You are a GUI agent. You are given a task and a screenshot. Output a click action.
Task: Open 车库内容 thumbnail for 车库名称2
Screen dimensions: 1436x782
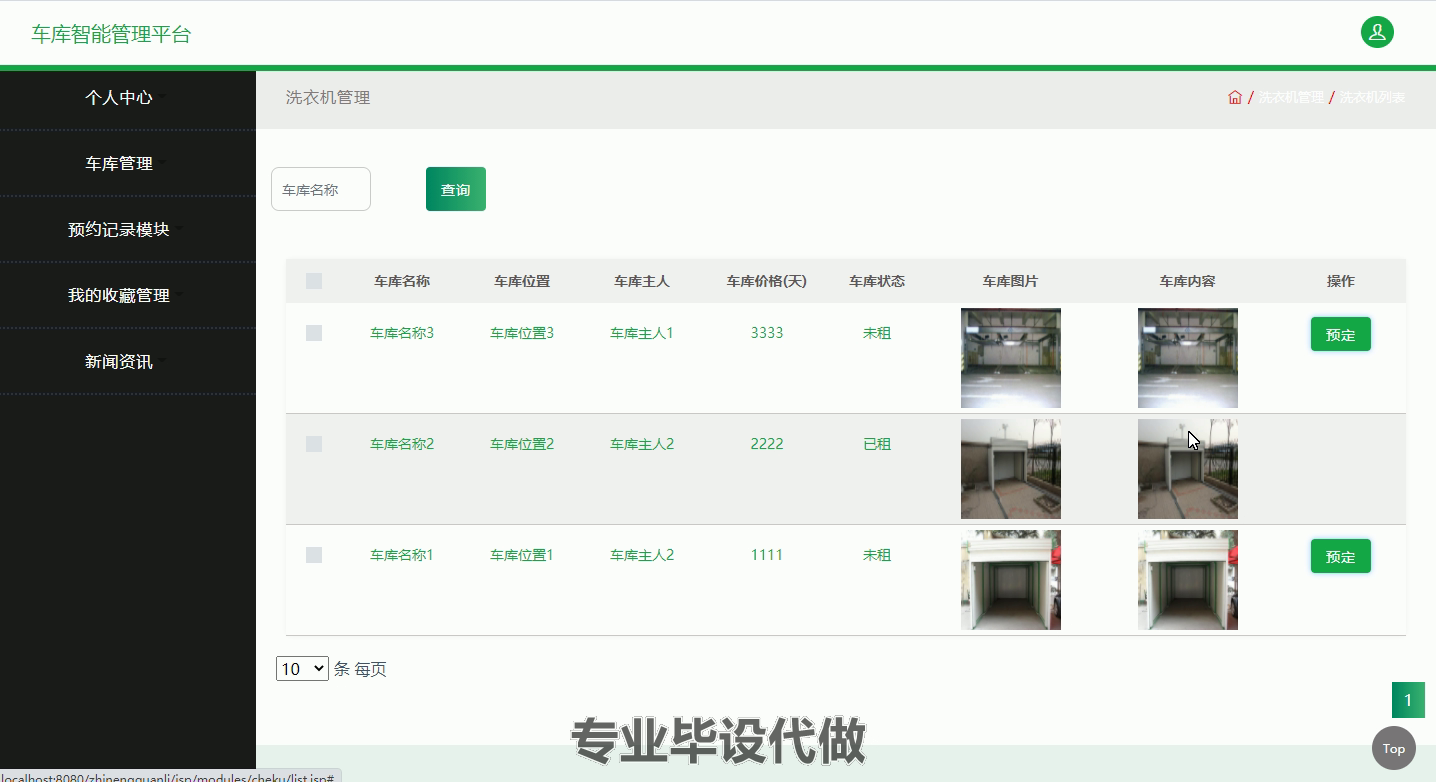1188,469
